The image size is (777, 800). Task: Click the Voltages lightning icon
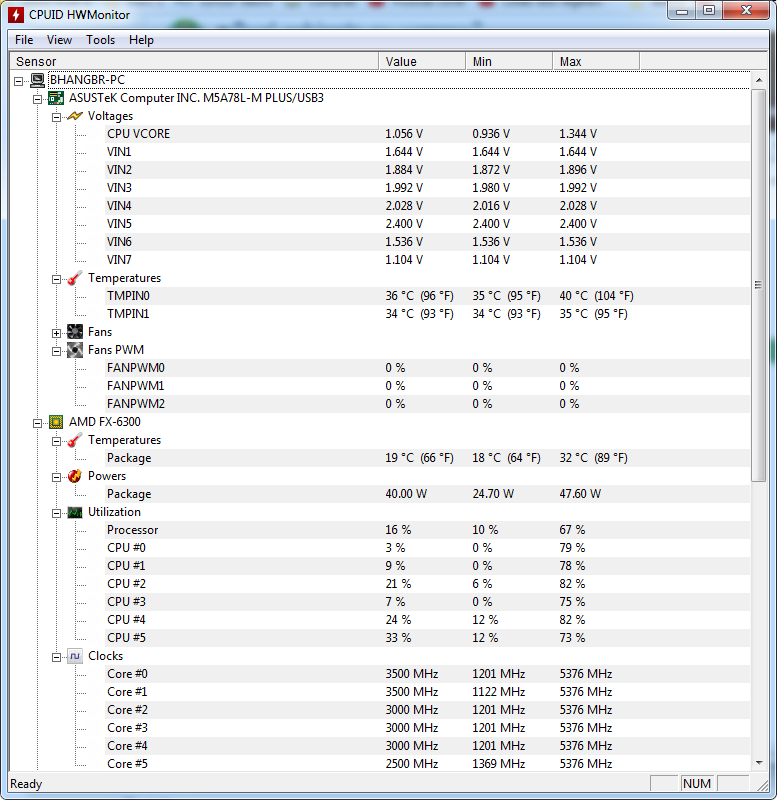click(75, 116)
